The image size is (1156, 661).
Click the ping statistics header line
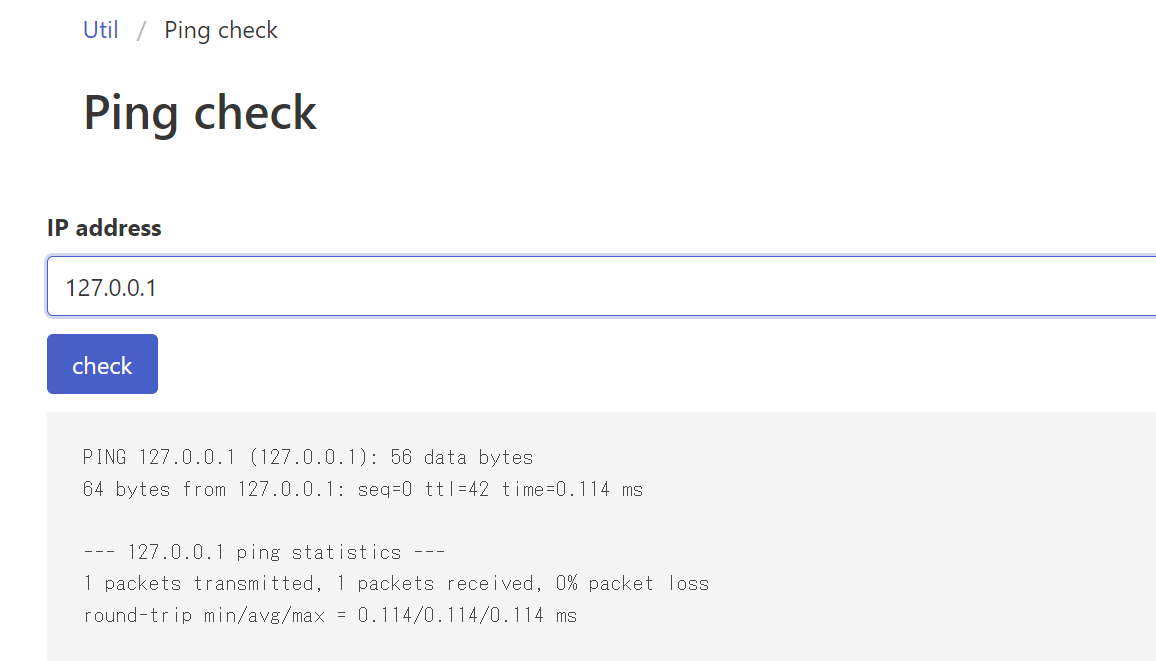(264, 551)
